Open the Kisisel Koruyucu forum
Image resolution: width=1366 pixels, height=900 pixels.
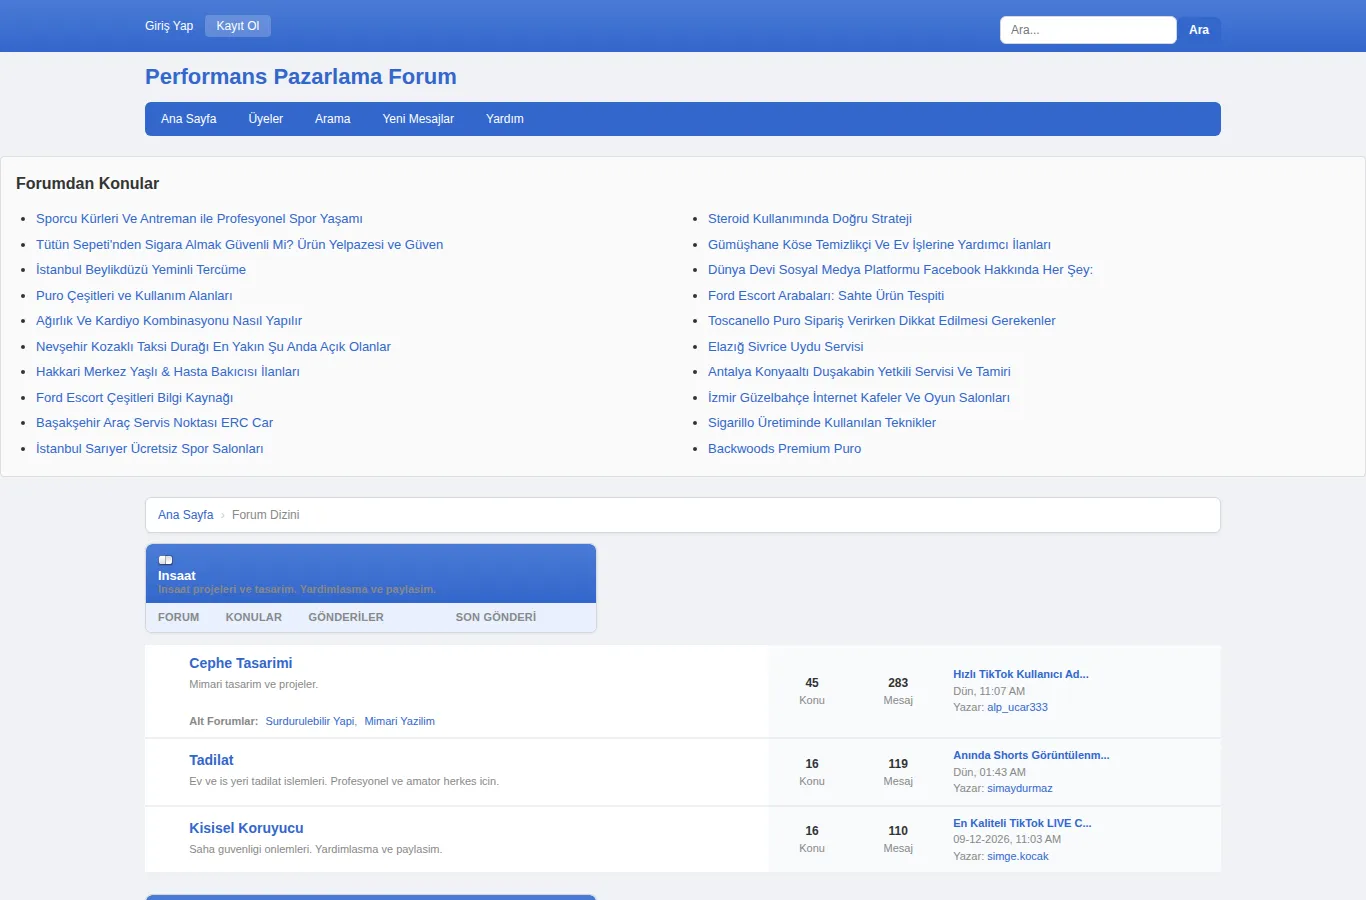[x=246, y=828]
